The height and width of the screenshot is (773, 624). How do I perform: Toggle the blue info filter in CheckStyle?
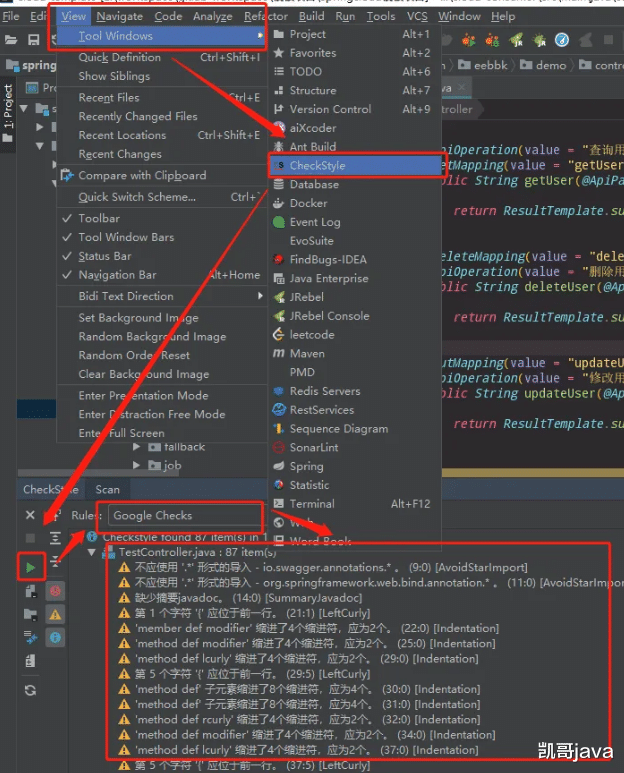[x=55, y=637]
